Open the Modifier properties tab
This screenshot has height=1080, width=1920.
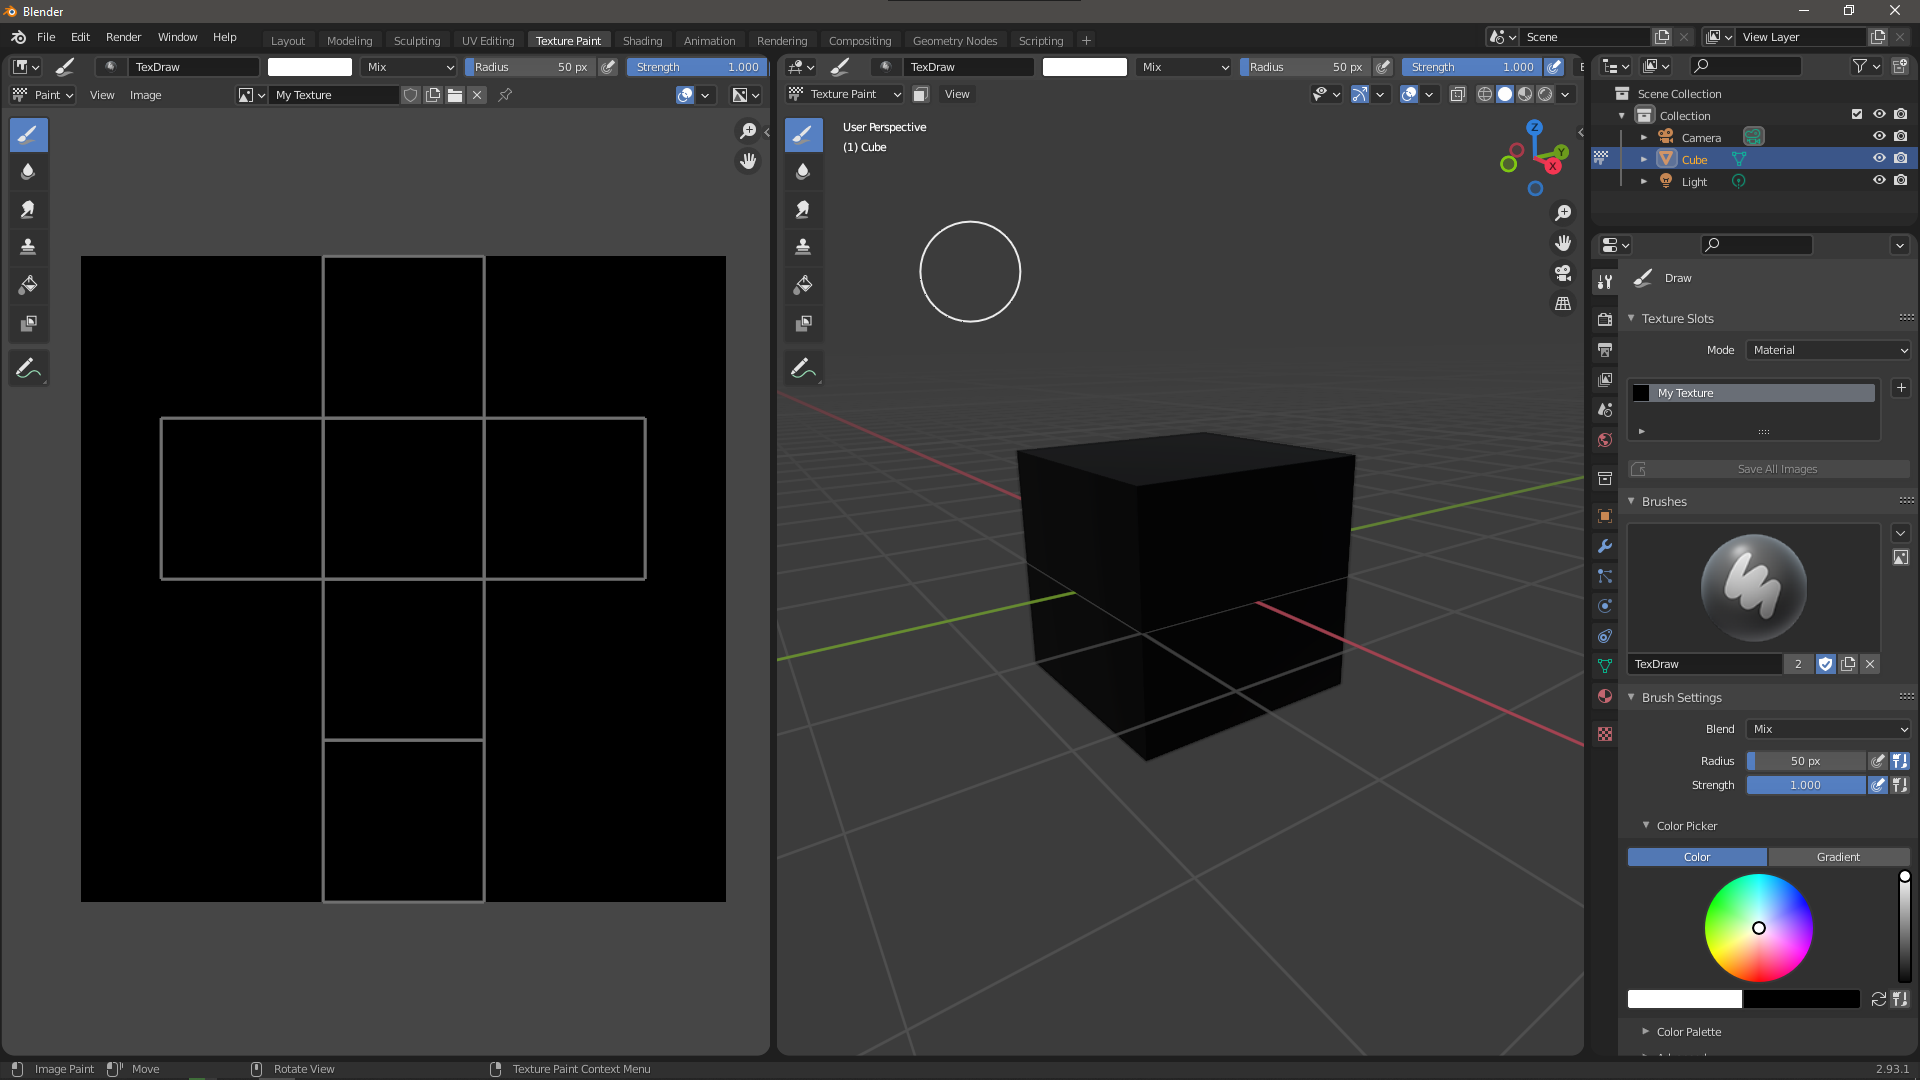pyautogui.click(x=1605, y=546)
